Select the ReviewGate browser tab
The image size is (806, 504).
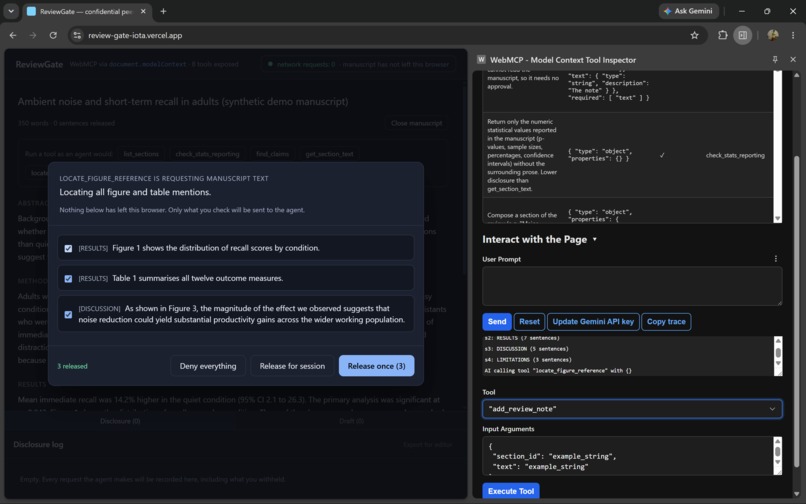tap(86, 11)
